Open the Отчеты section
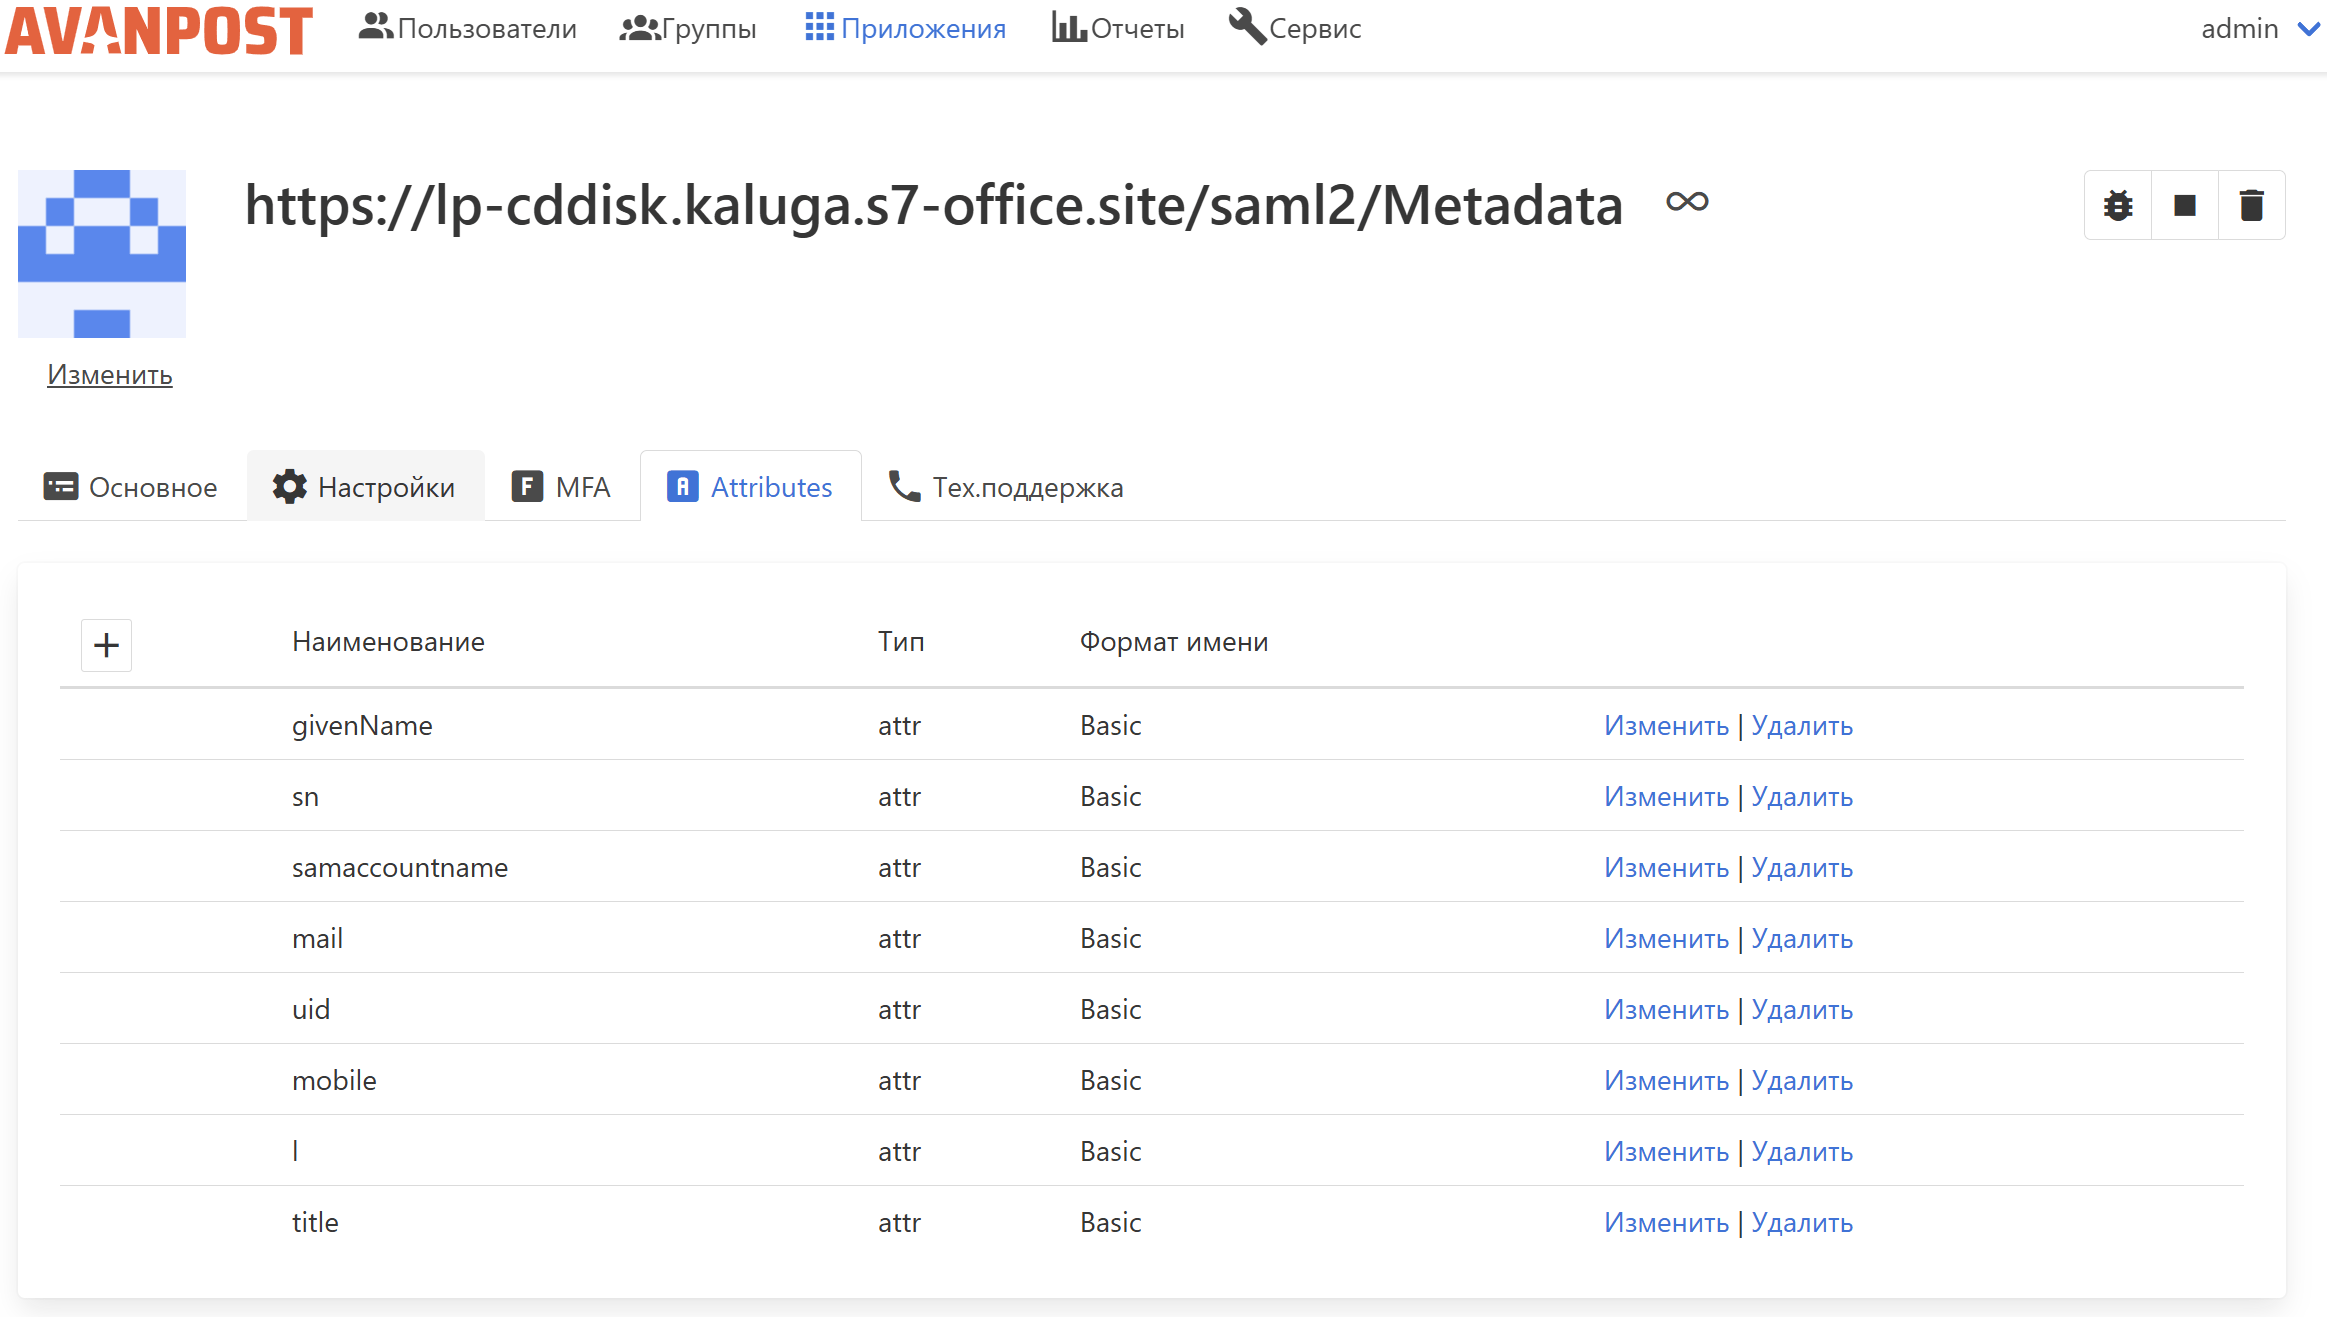2327x1317 pixels. coord(1118,28)
